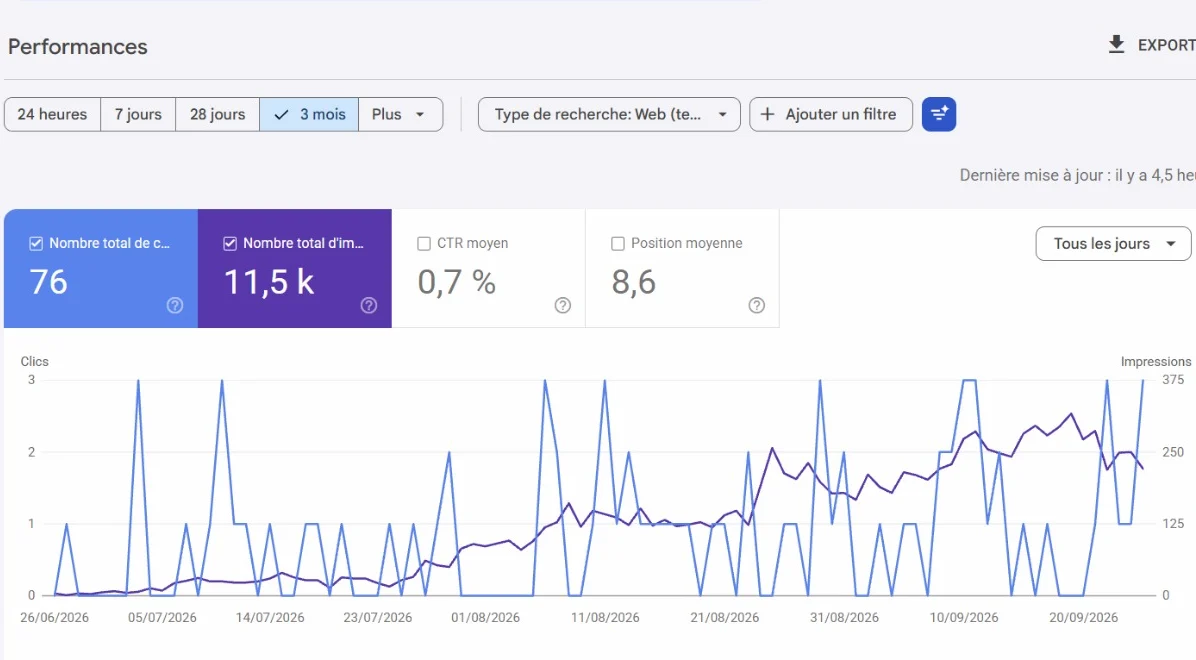Click the 21/08/2026 date label
The width and height of the screenshot is (1196, 660).
point(725,617)
